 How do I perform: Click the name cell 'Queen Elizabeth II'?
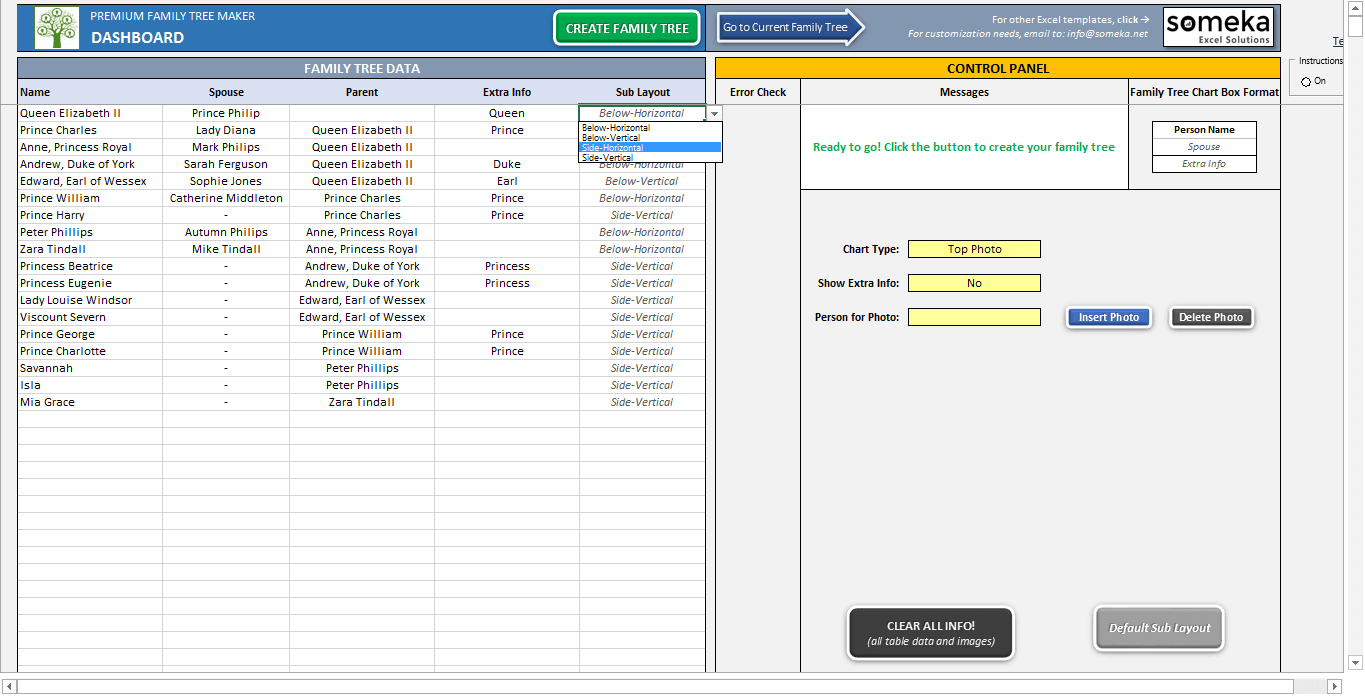pos(90,113)
